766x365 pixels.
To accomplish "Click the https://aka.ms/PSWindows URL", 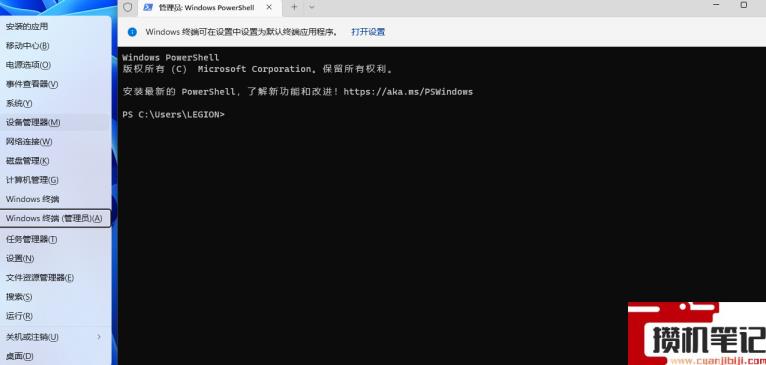I will pos(408,92).
